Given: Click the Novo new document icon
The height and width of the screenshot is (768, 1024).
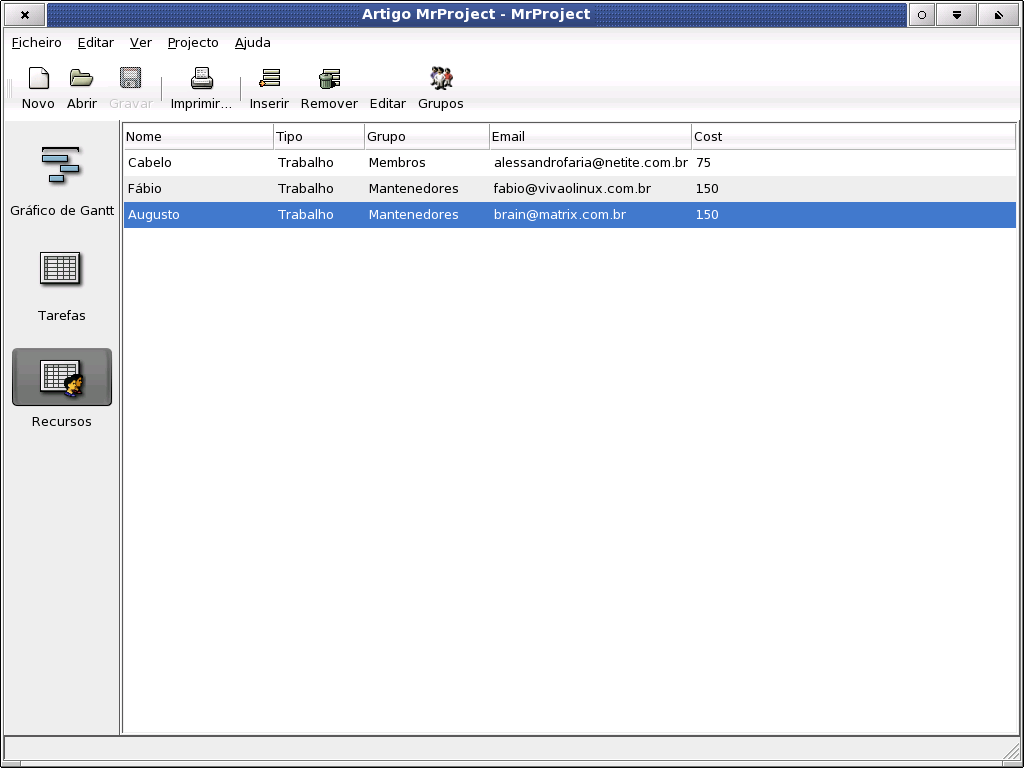Looking at the screenshot, I should tap(39, 78).
